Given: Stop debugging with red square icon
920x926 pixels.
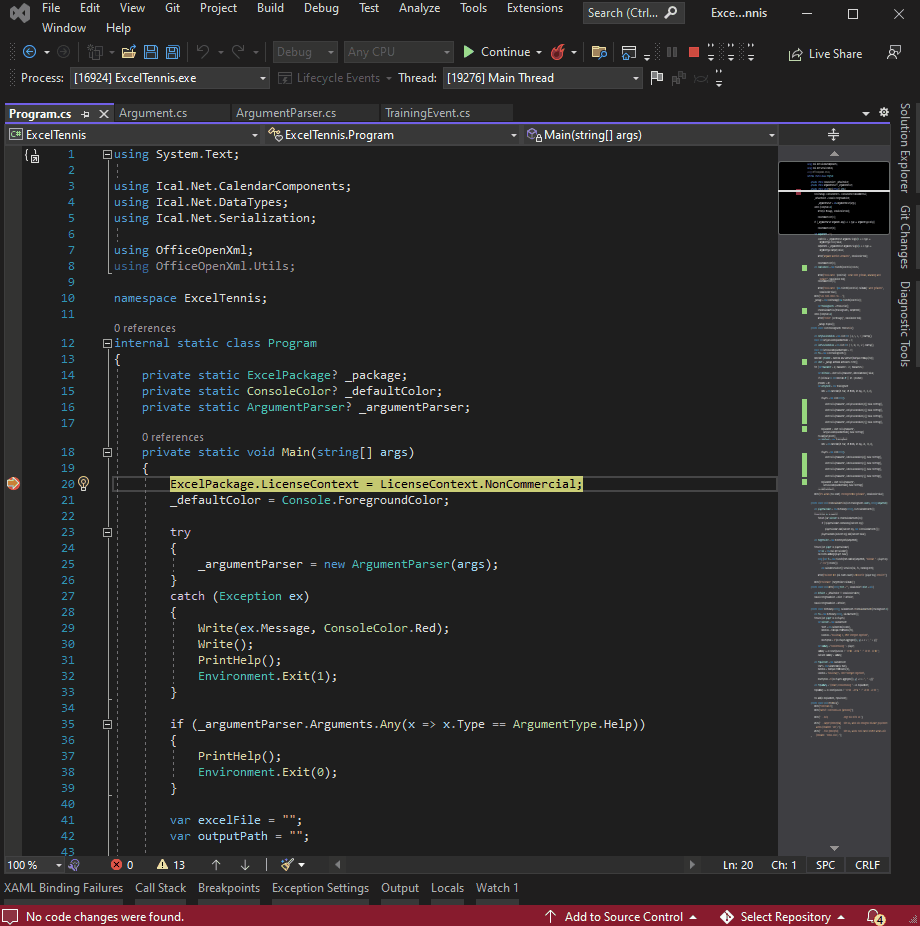Looking at the screenshot, I should [x=694, y=51].
